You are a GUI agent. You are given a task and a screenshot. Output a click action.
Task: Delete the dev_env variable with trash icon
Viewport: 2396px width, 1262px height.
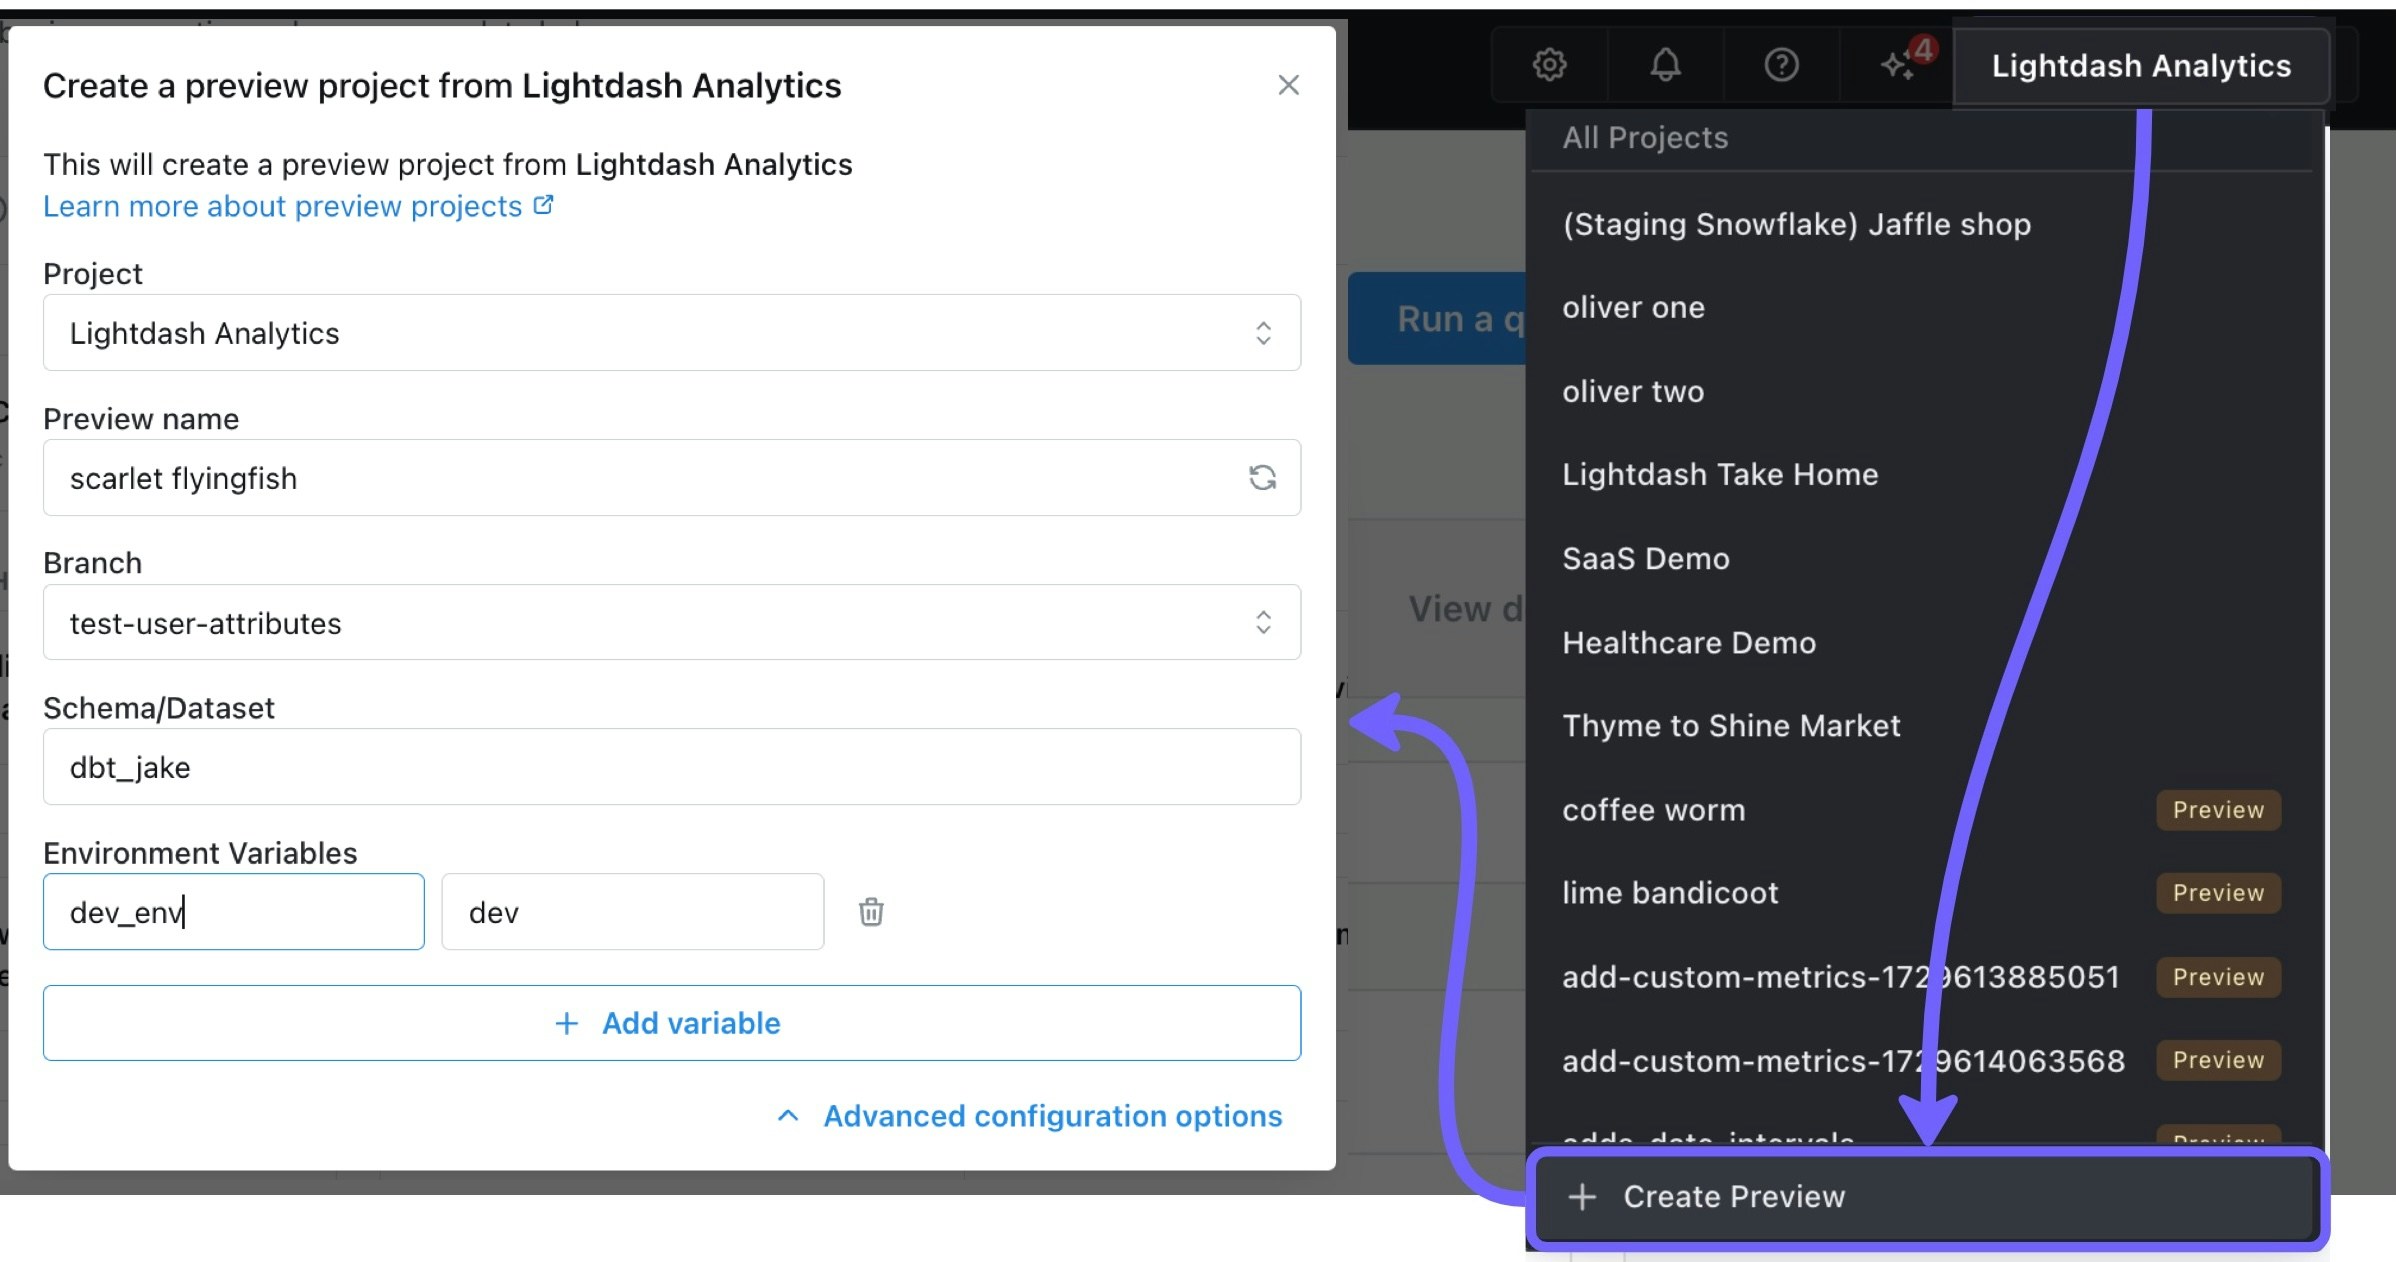[x=871, y=912]
